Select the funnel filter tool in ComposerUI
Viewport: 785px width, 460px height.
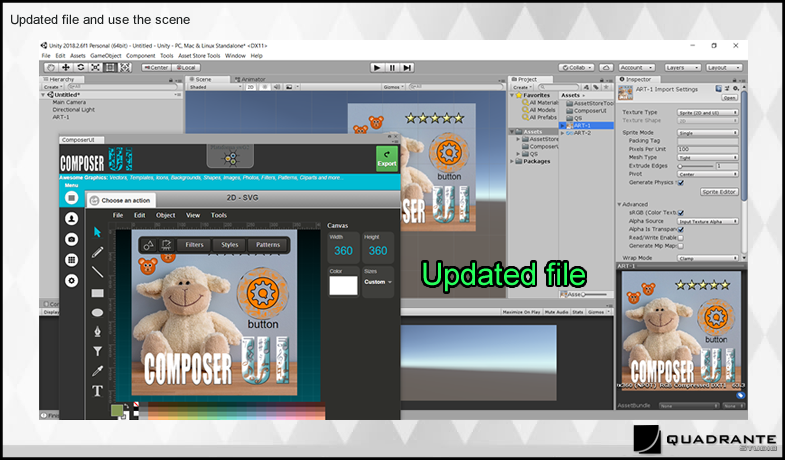pyautogui.click(x=97, y=351)
